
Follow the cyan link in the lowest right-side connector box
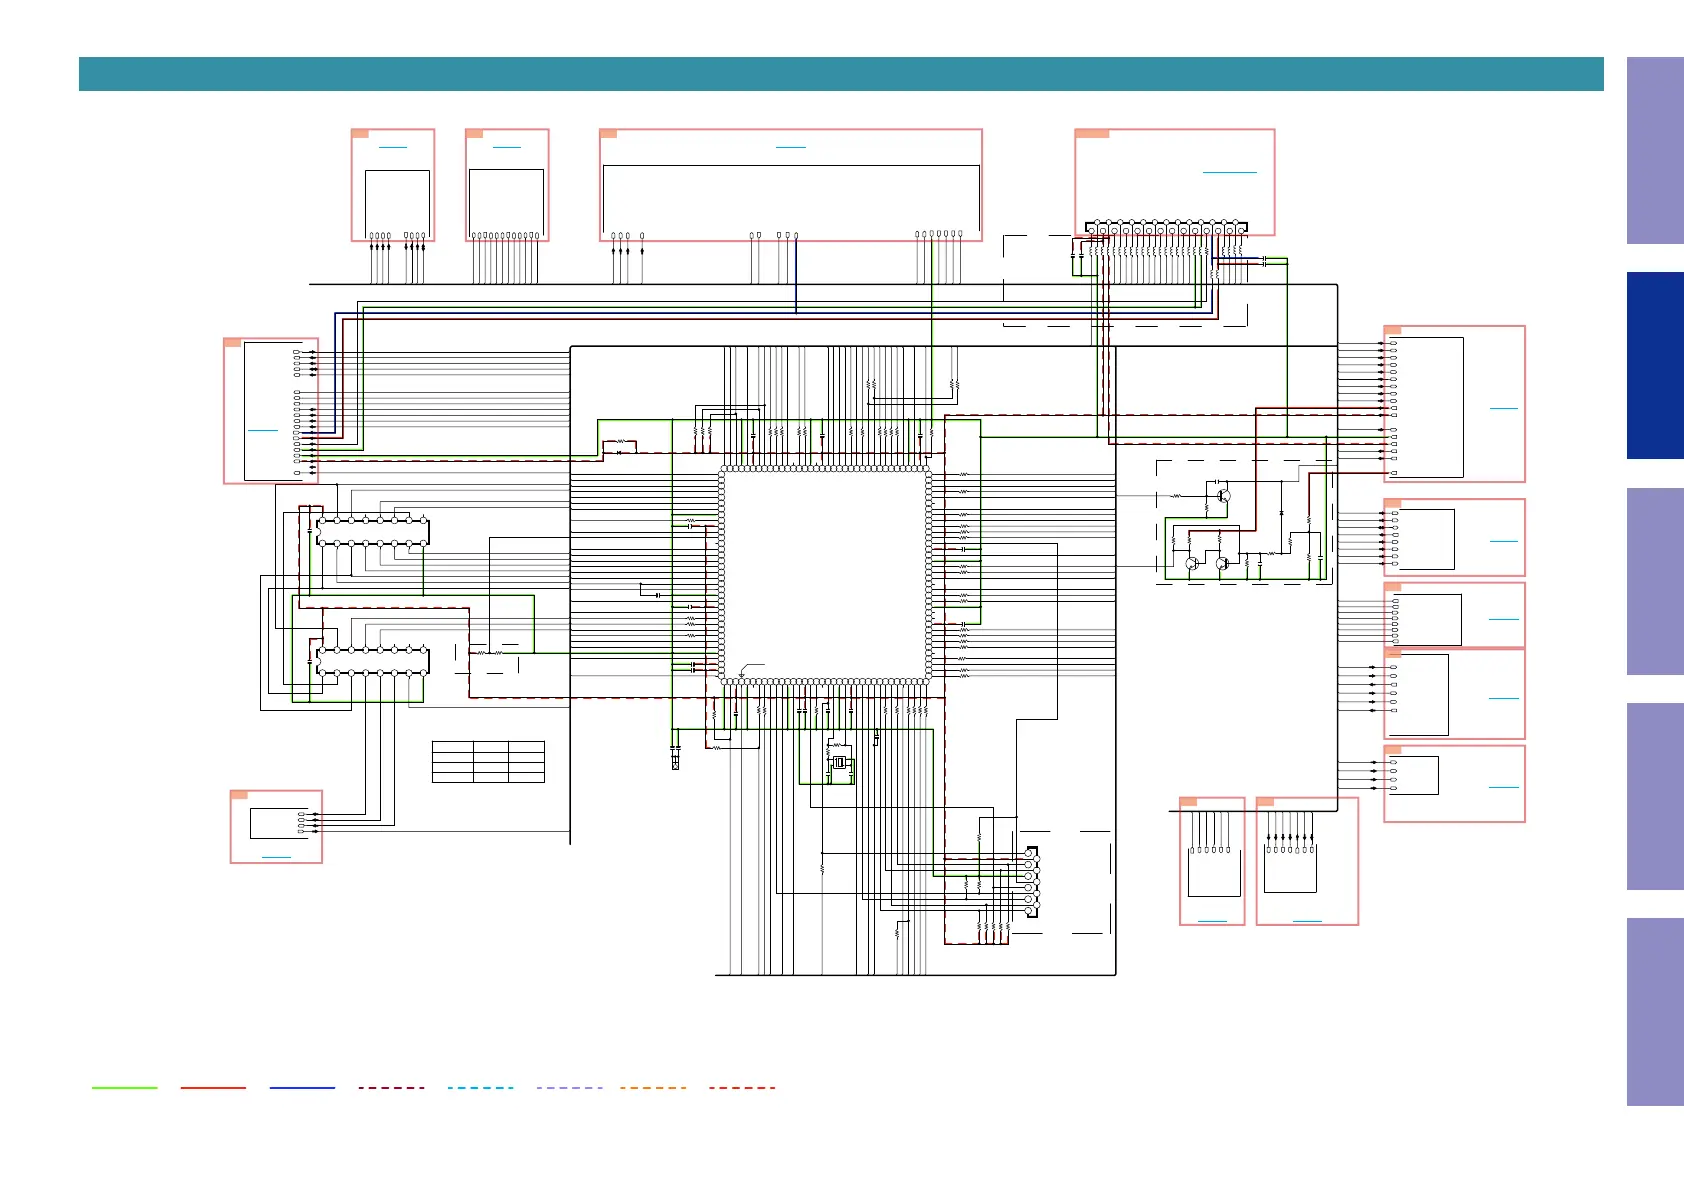click(x=1503, y=787)
